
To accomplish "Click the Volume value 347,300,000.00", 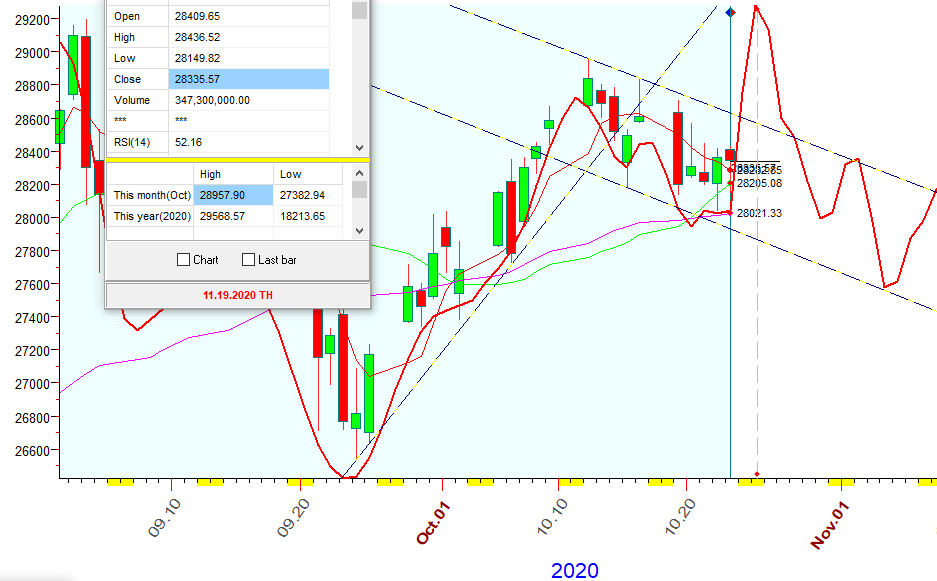I will (x=248, y=100).
